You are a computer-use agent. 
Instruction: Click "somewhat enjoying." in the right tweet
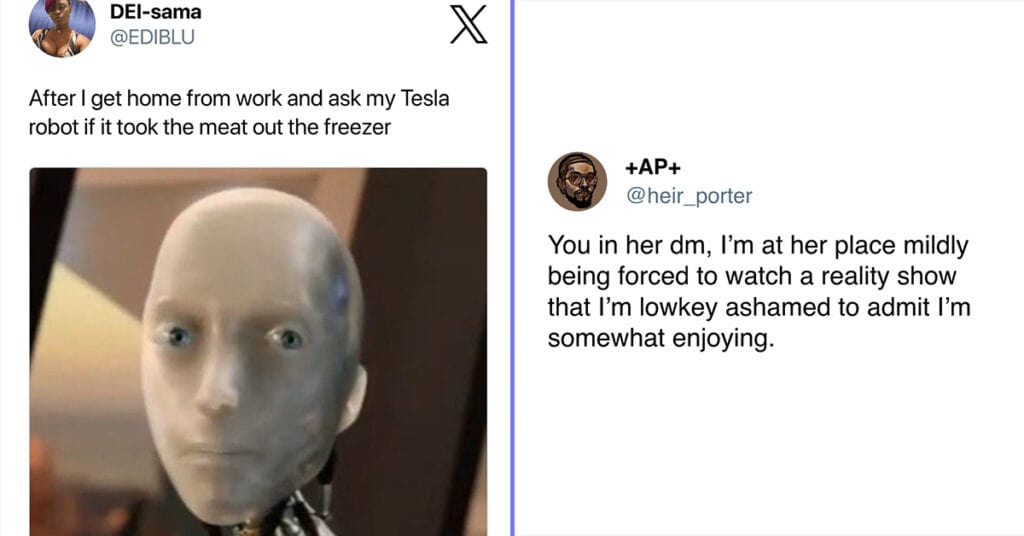point(660,339)
